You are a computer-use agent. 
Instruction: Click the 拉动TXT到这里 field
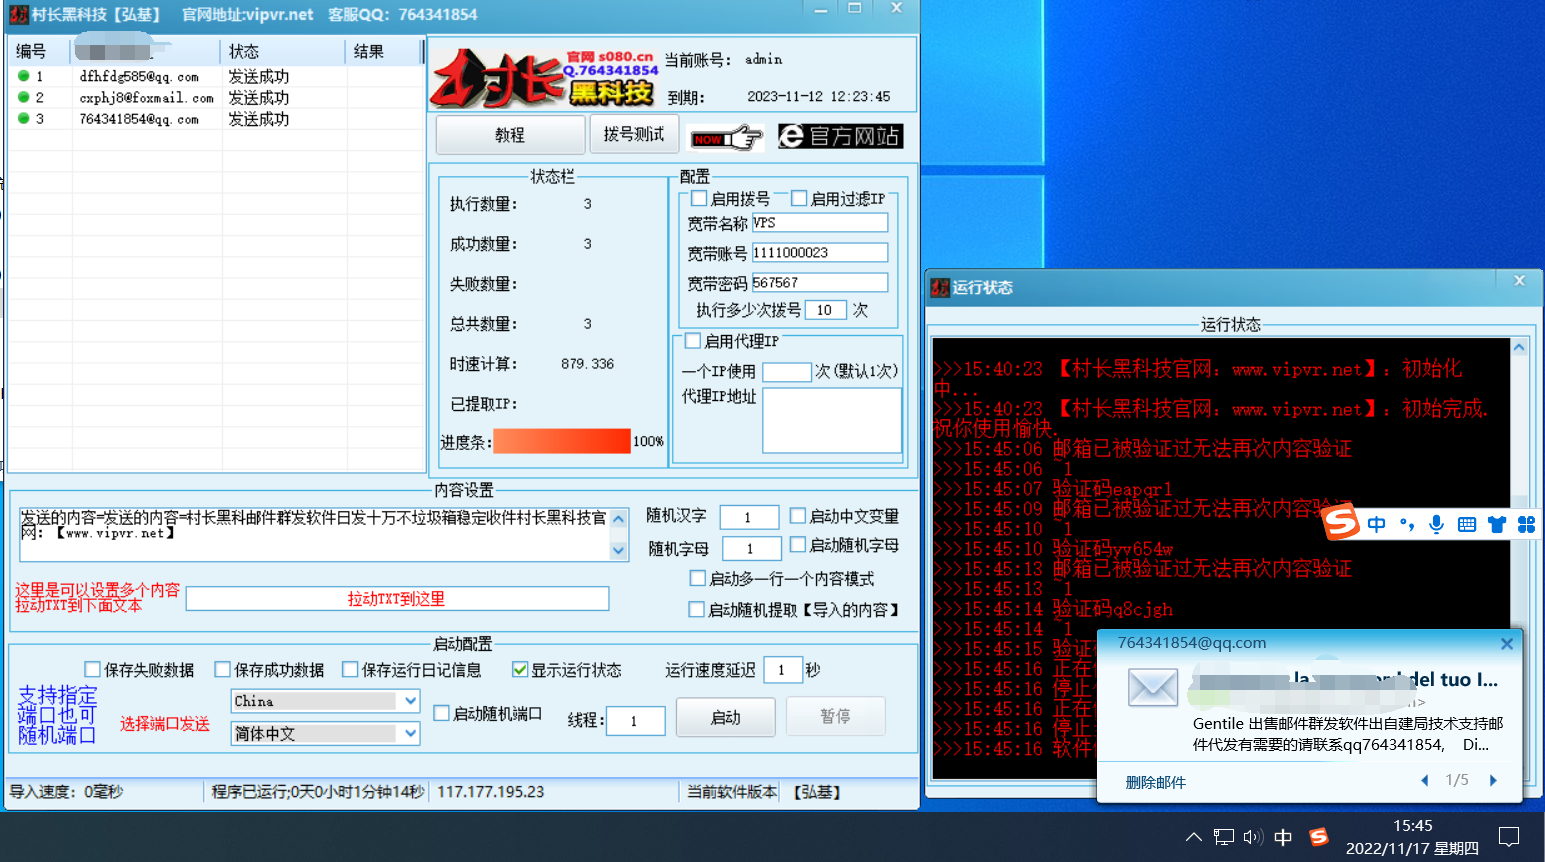click(397, 598)
